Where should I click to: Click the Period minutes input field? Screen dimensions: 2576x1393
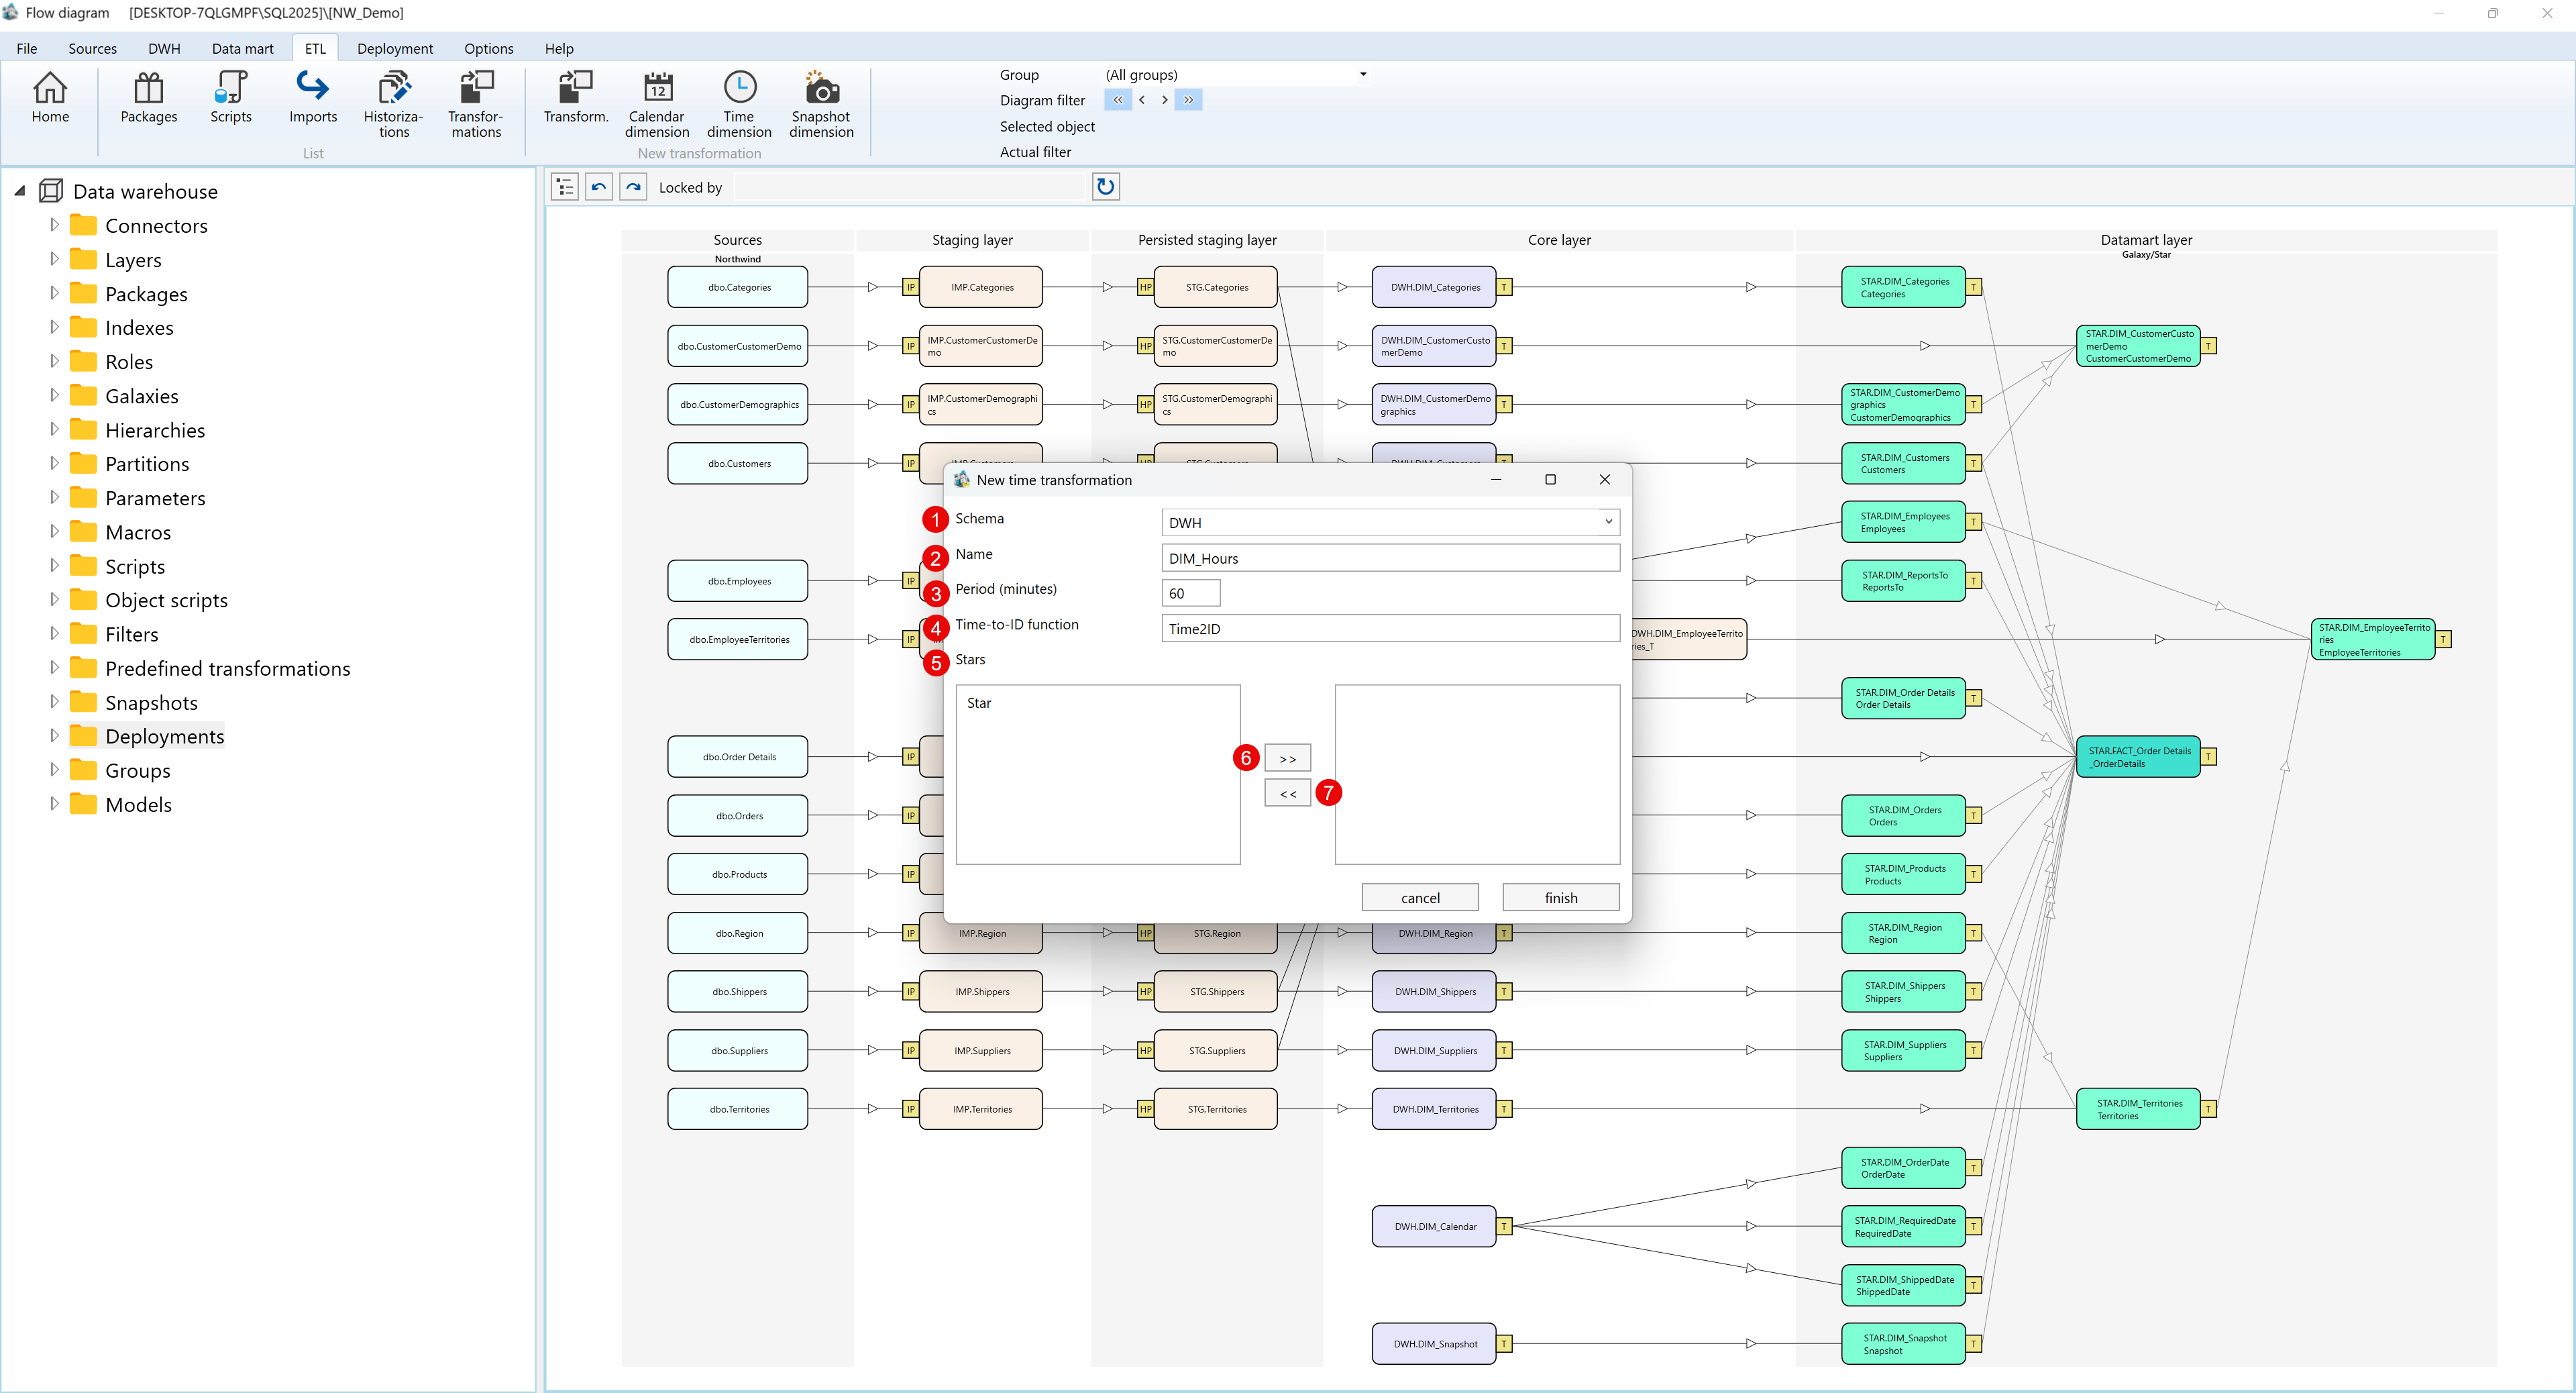1190,593
